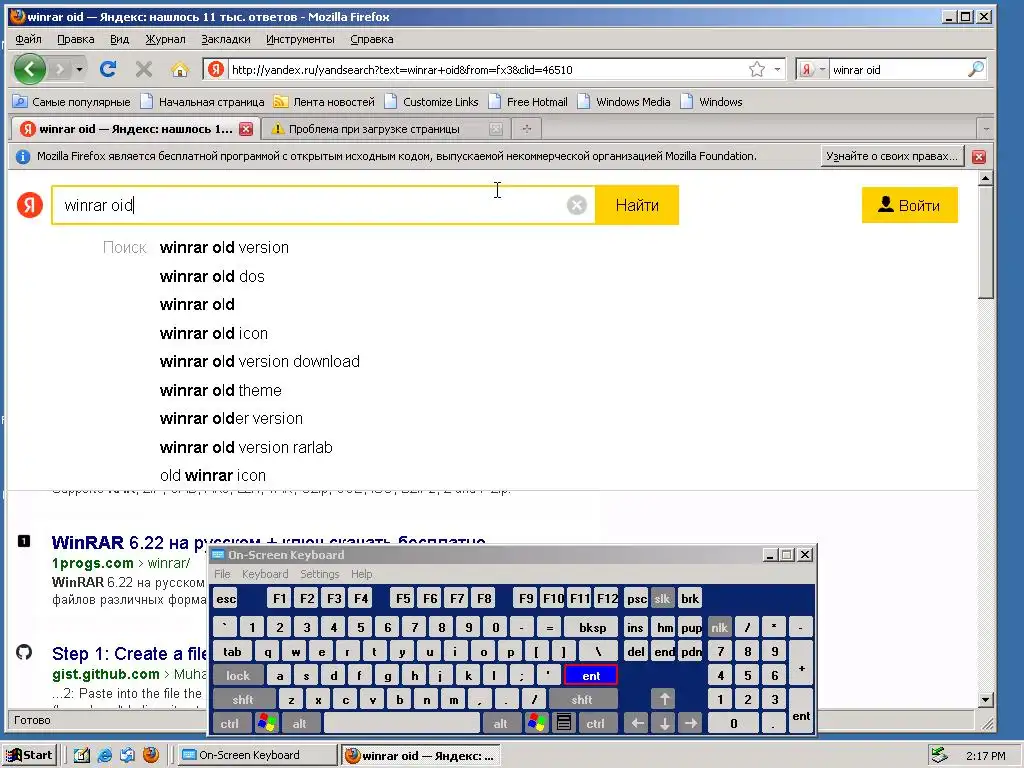Reload the page with the refresh icon
The height and width of the screenshot is (768, 1024).
(x=108, y=69)
